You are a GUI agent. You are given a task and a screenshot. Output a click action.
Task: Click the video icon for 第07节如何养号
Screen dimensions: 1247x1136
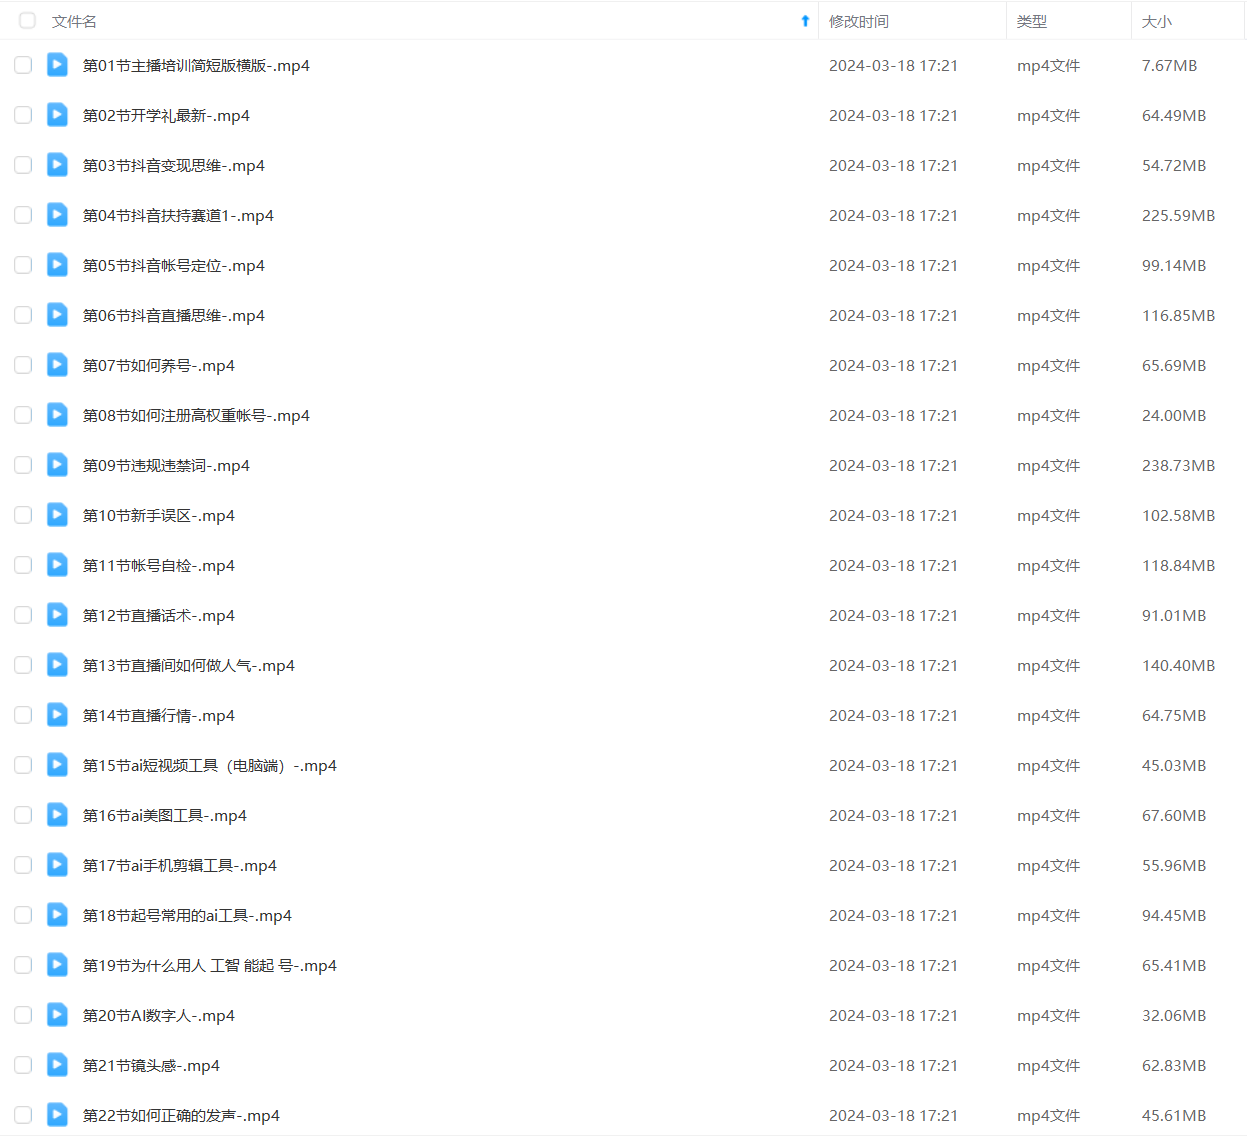57,365
